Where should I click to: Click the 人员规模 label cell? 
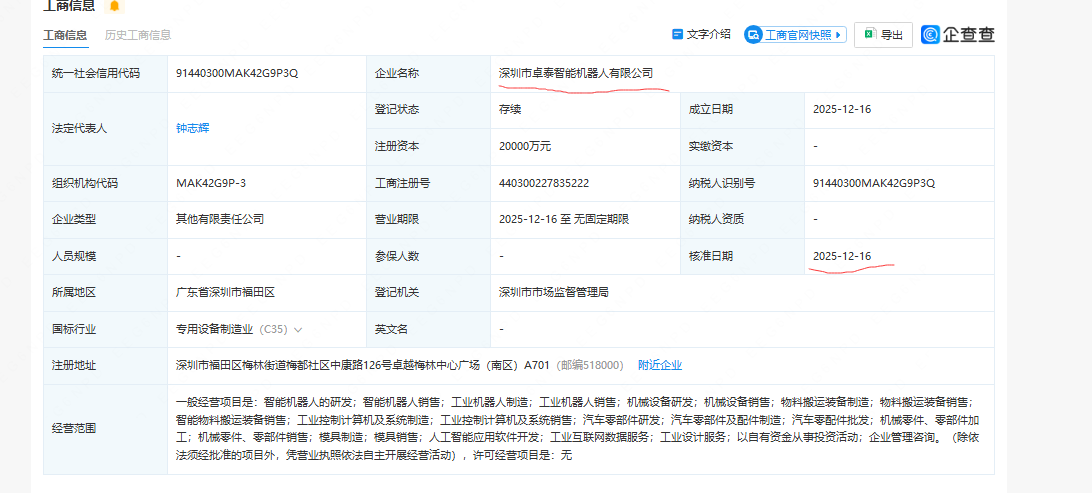(x=105, y=256)
